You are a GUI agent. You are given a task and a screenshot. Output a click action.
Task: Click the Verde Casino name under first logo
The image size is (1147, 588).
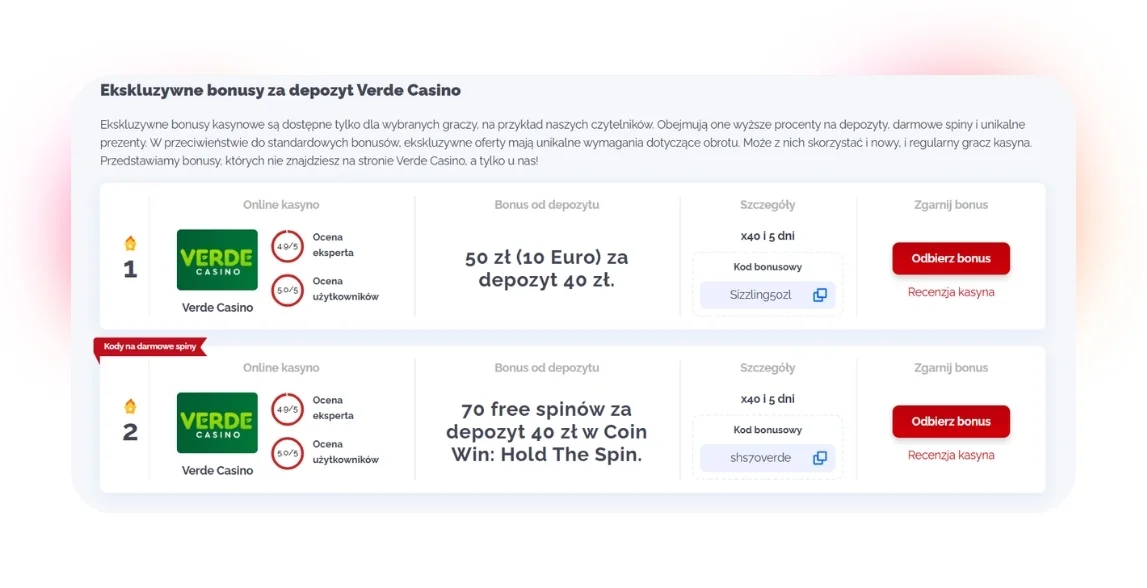(x=217, y=307)
